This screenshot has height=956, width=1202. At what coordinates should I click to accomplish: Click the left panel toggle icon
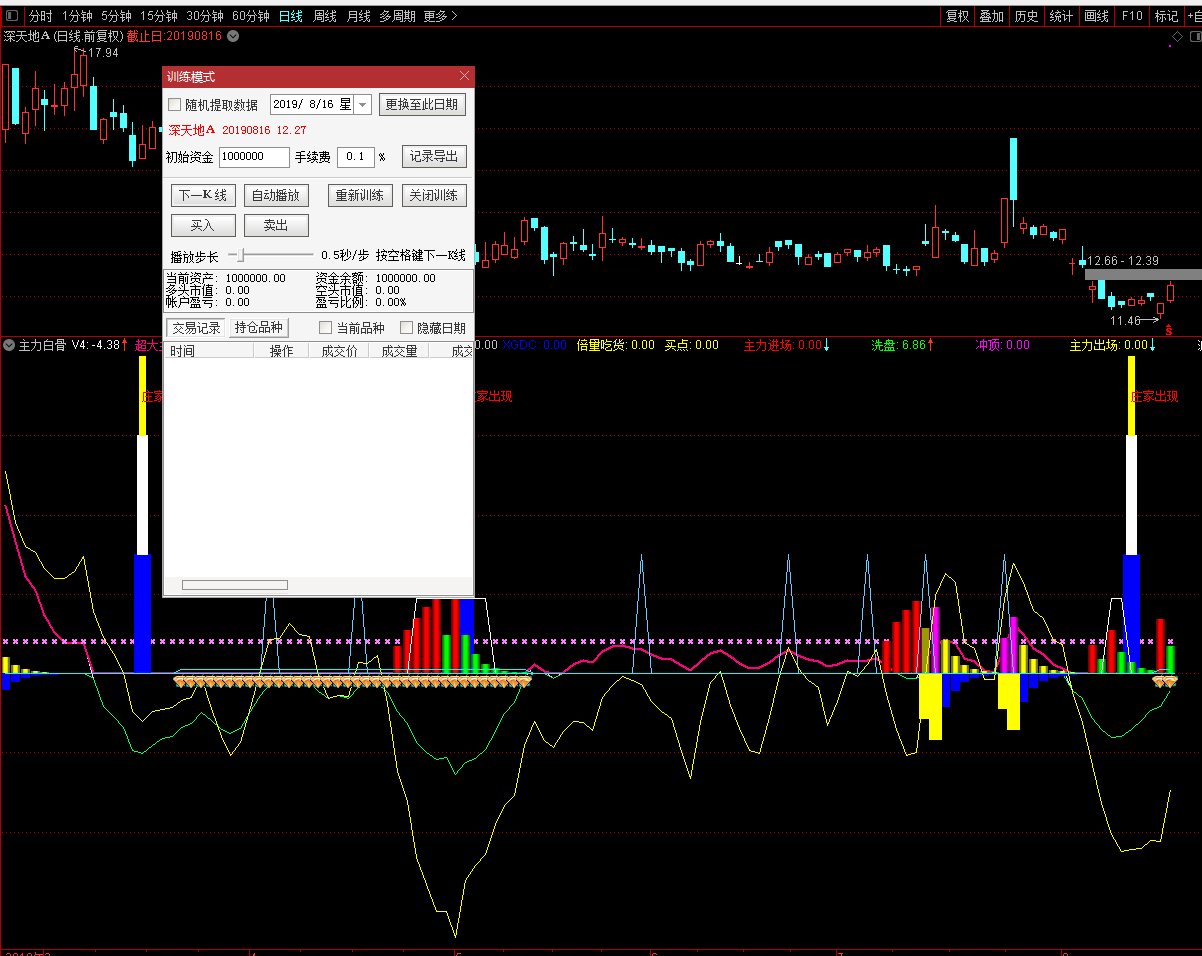11,16
